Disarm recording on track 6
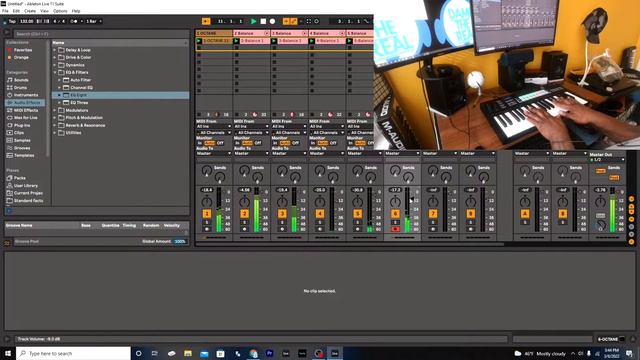Screen dimensions: 640x360 [x=395, y=229]
